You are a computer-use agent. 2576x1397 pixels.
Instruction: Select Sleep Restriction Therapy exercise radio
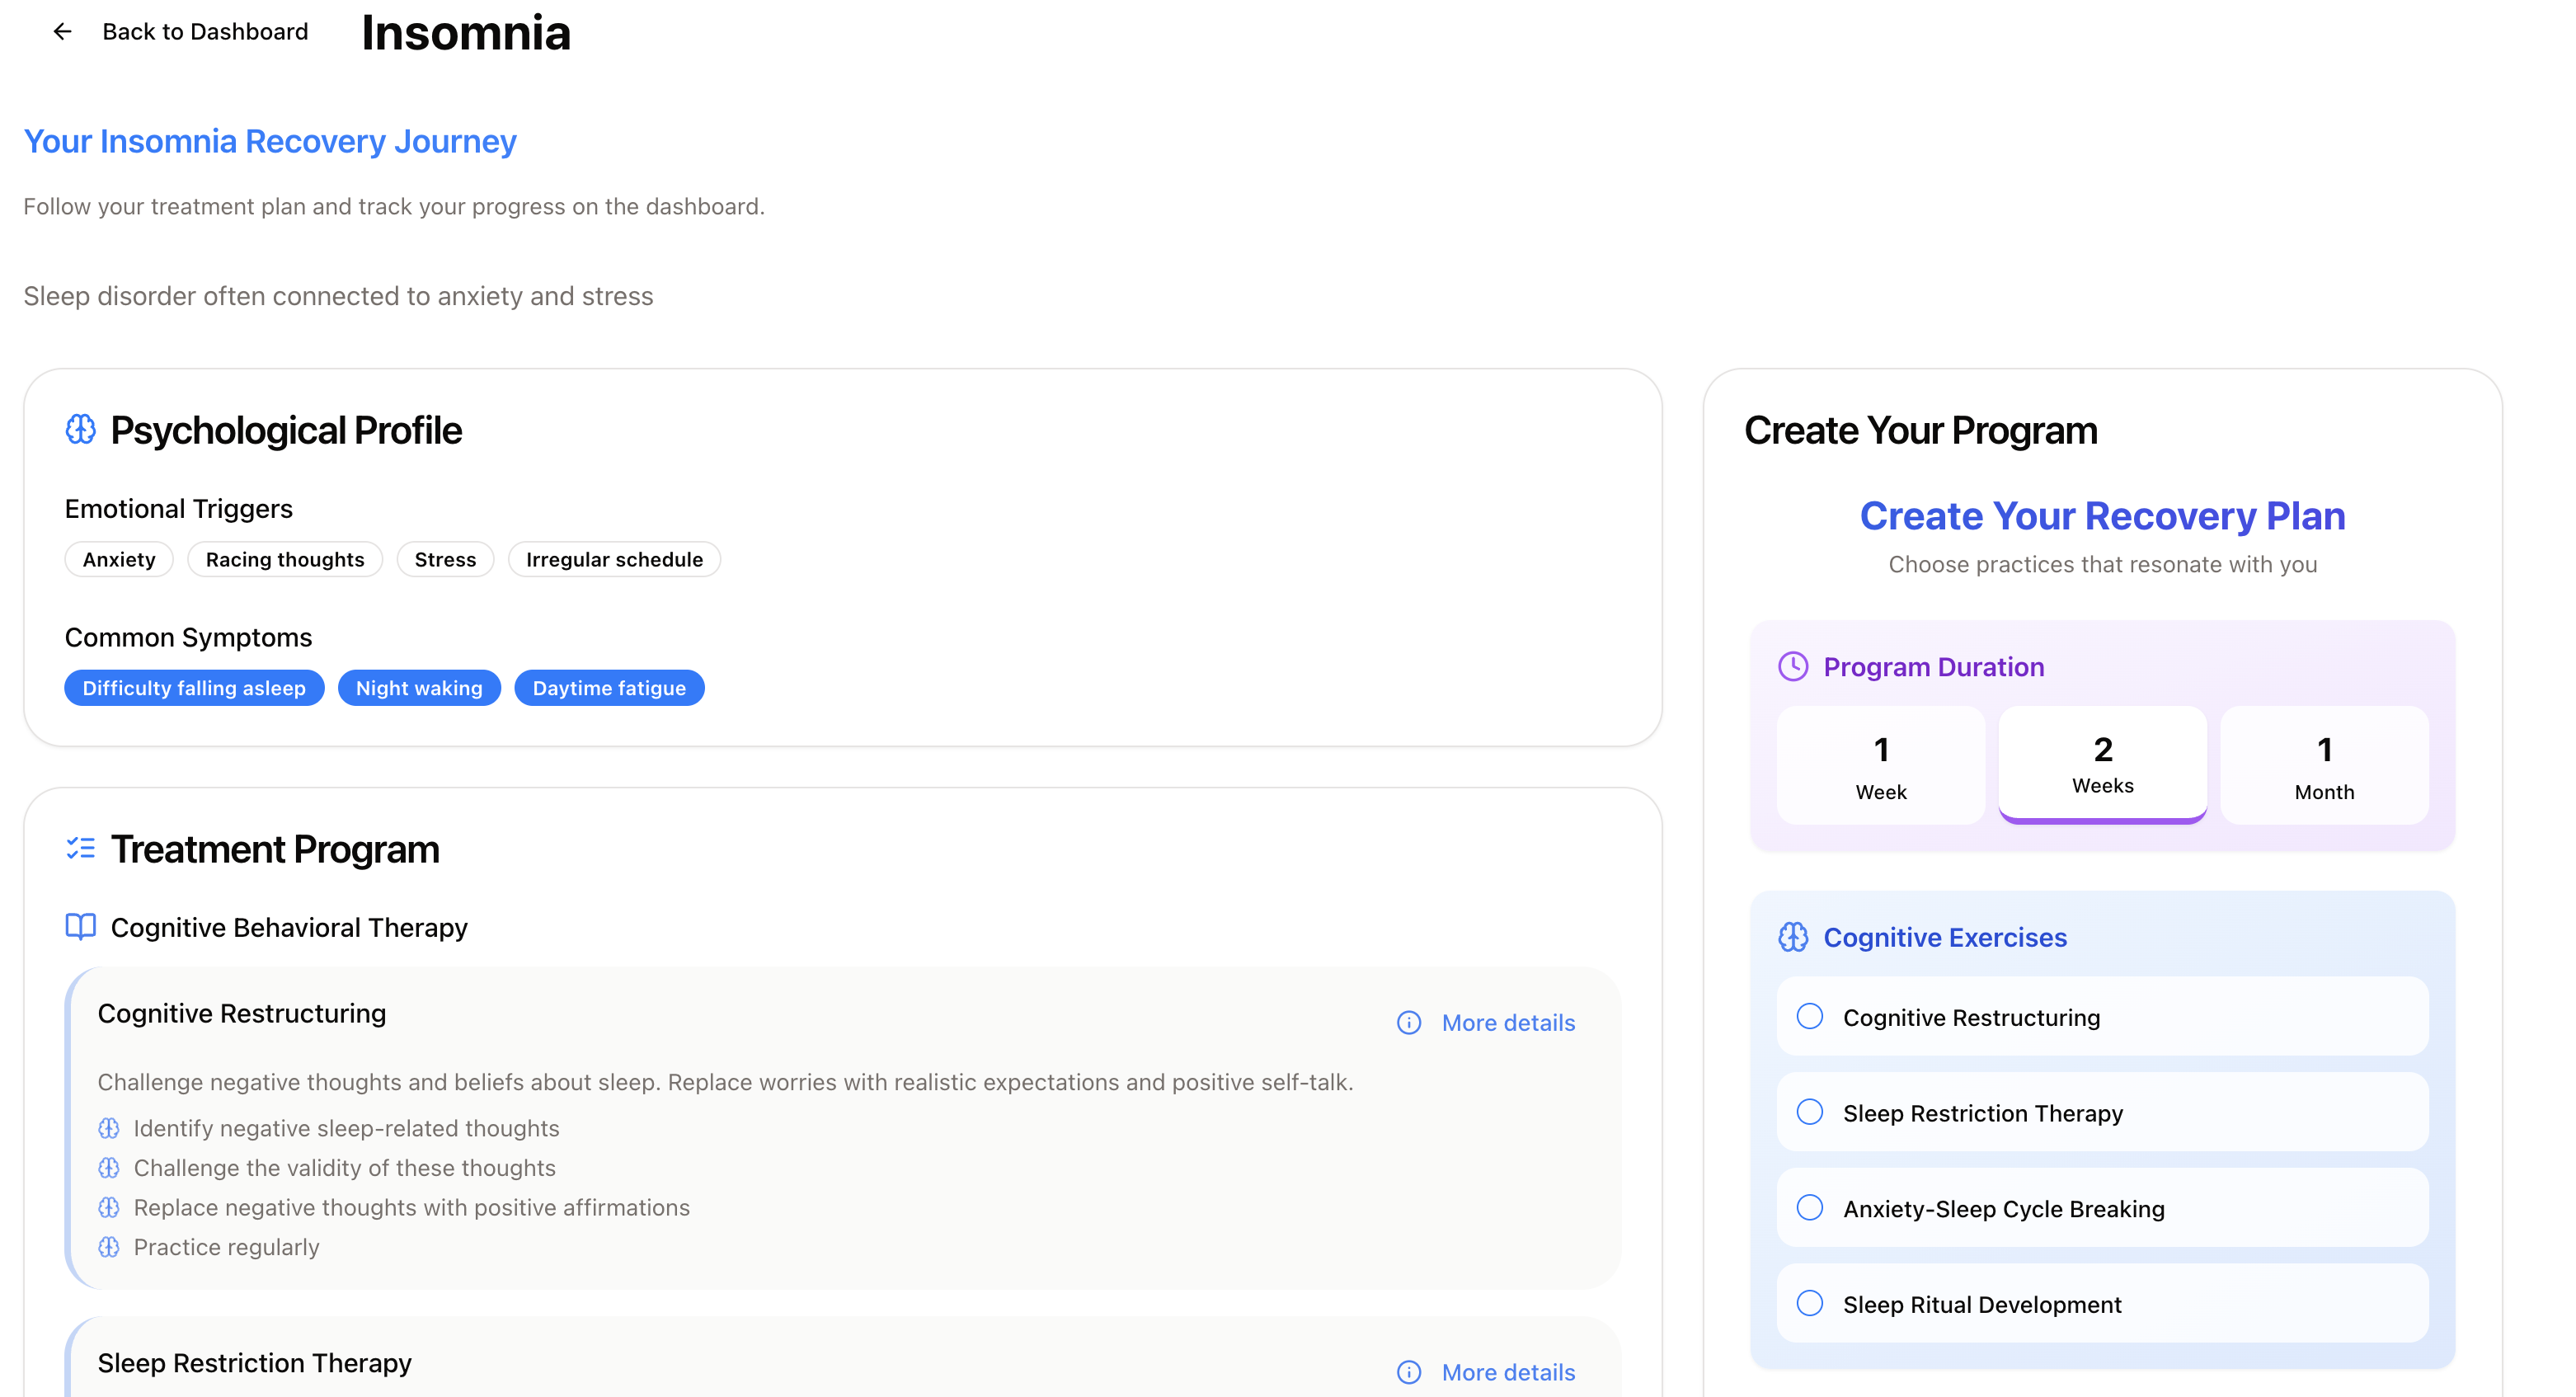[x=1810, y=1112]
